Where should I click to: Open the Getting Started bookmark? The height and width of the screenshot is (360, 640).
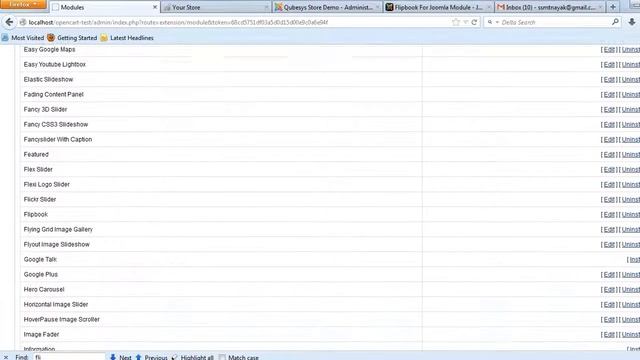click(72, 38)
